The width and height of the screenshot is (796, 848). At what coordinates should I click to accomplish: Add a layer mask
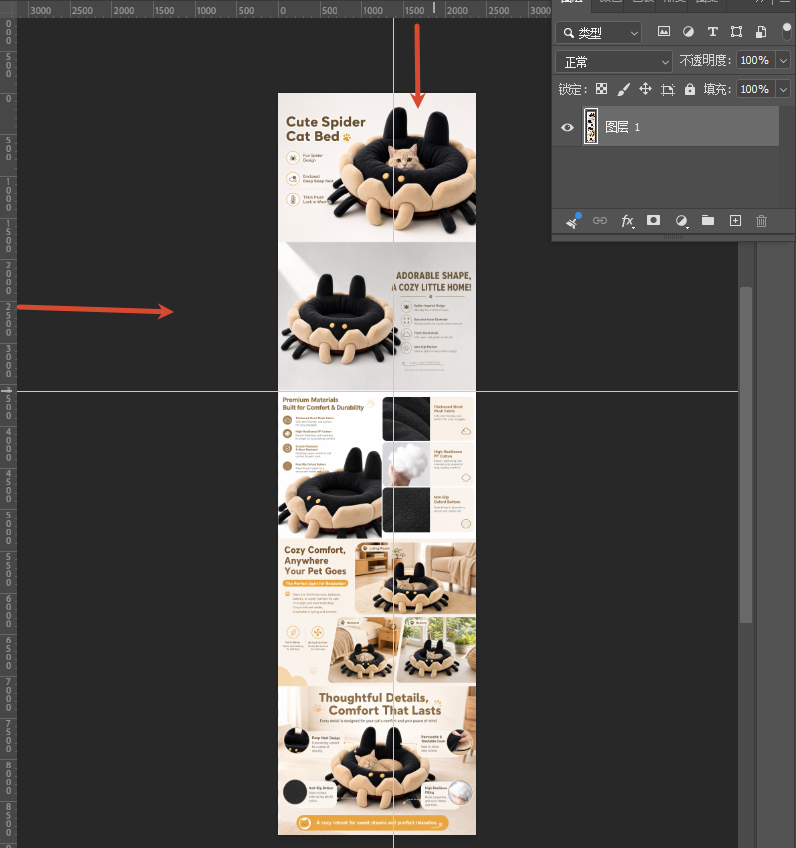coord(653,220)
